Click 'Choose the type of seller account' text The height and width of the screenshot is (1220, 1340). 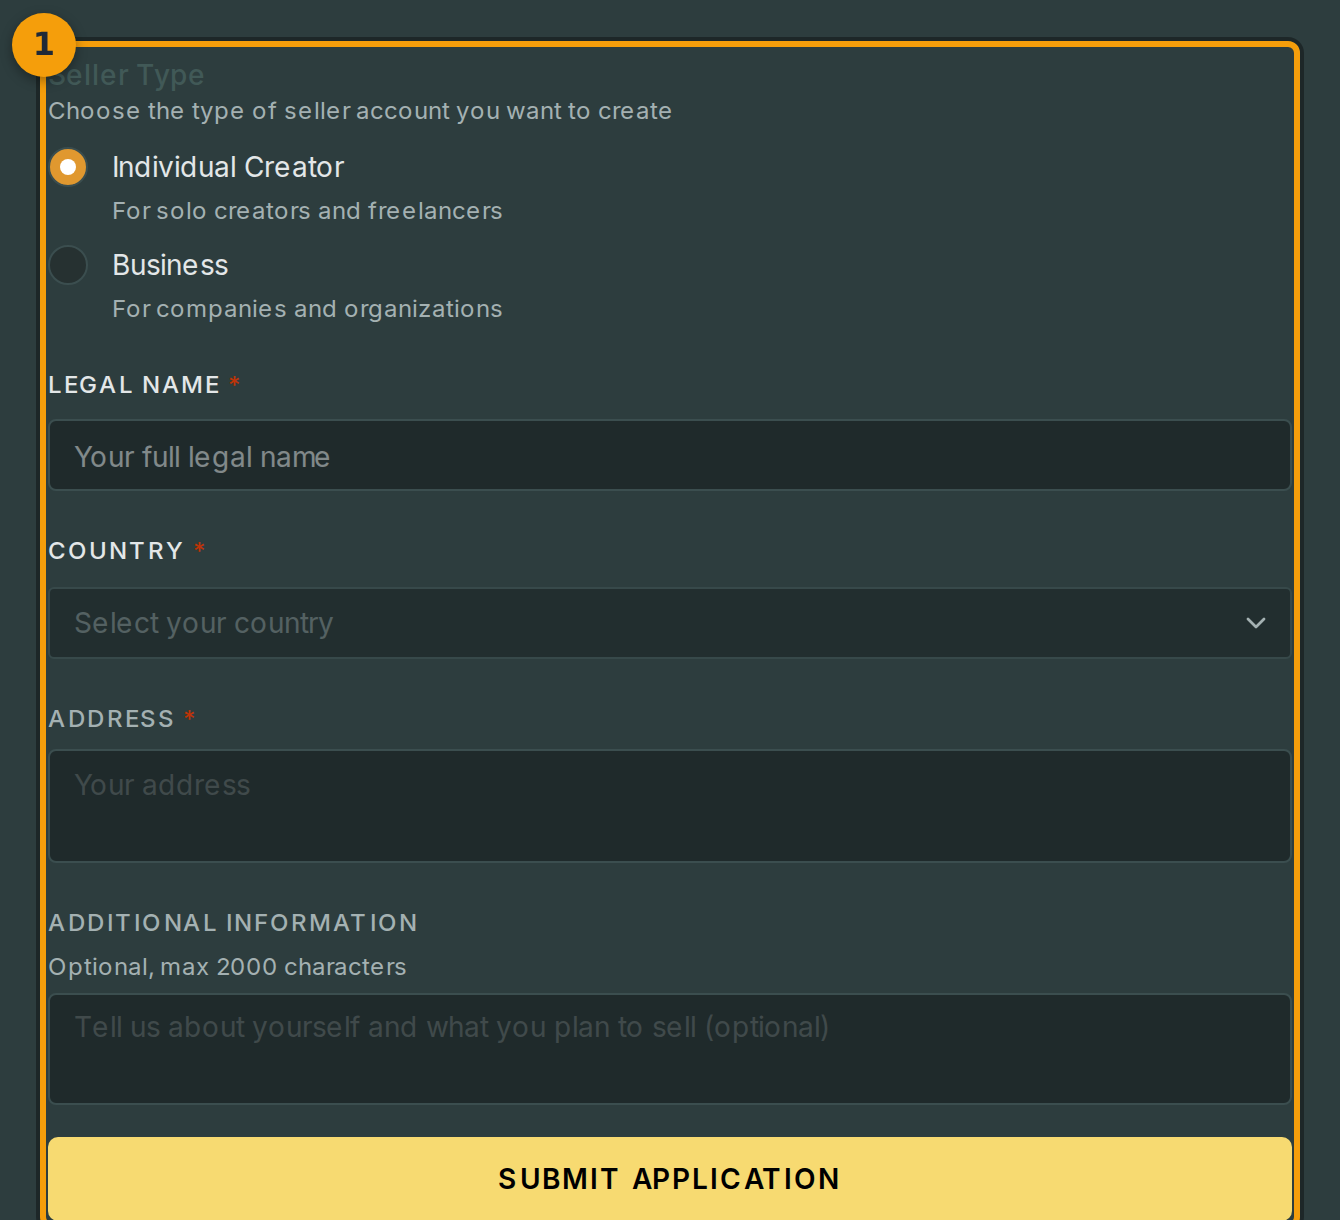click(x=360, y=111)
